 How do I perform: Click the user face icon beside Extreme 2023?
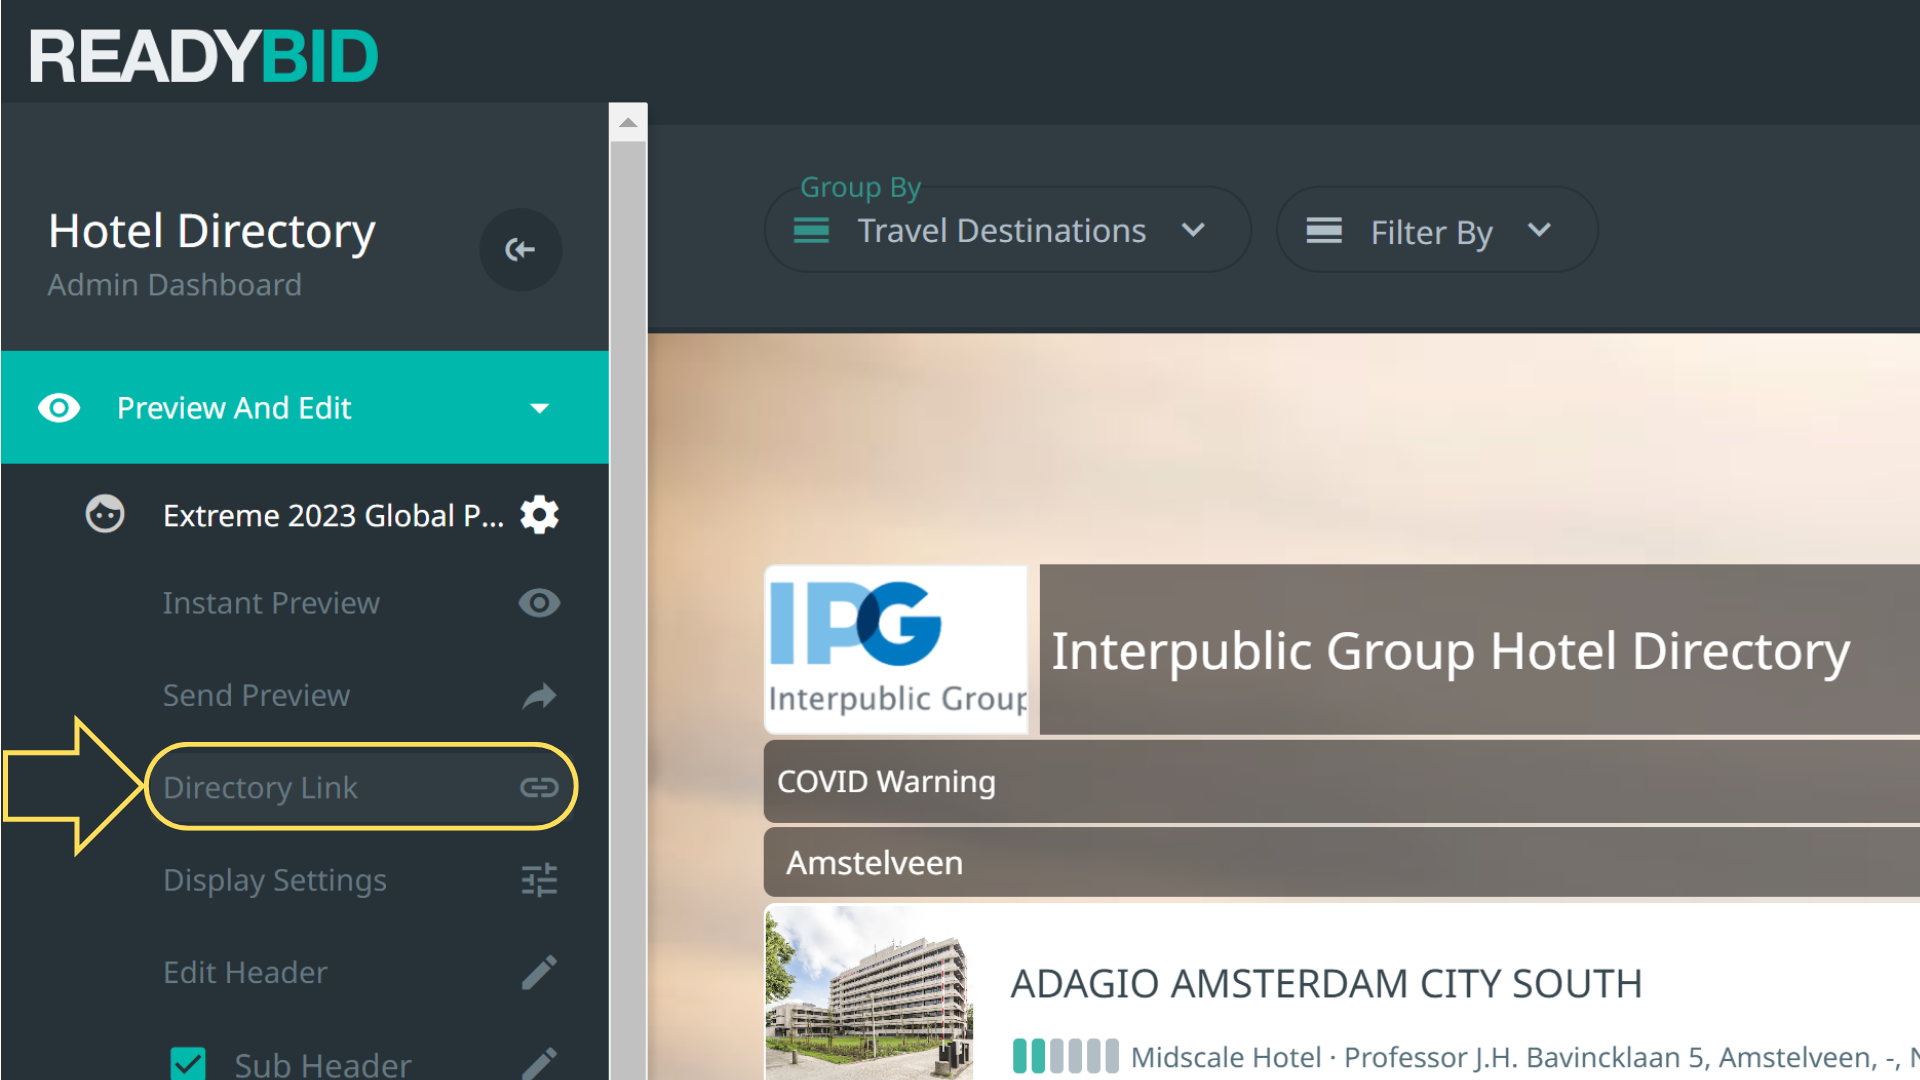click(105, 514)
